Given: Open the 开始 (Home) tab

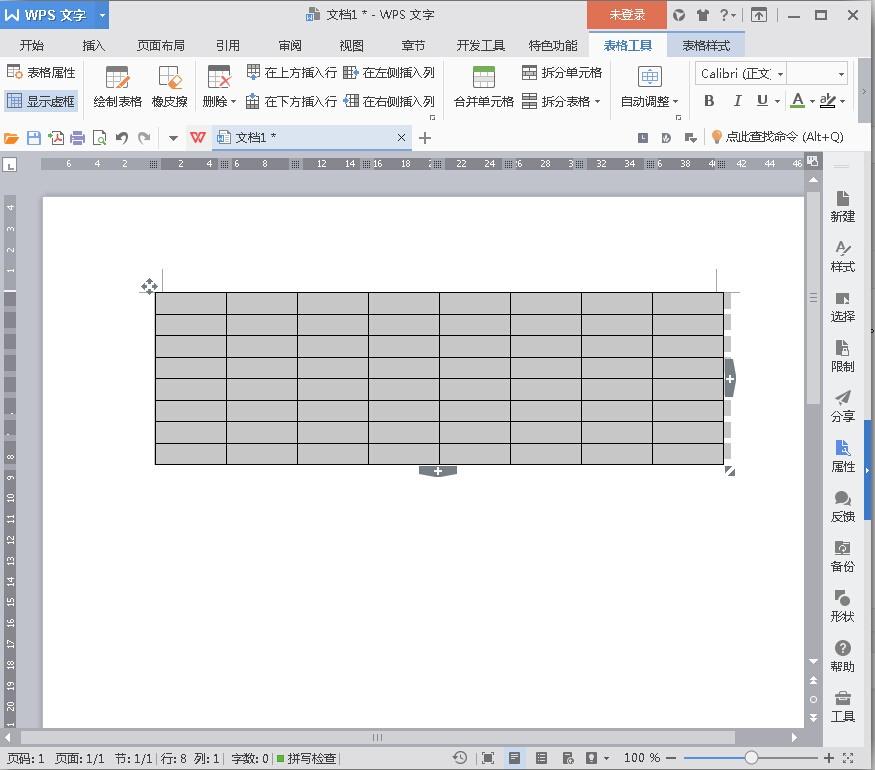Looking at the screenshot, I should [x=32, y=46].
